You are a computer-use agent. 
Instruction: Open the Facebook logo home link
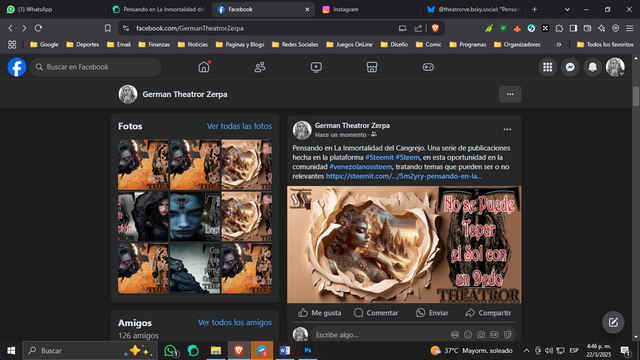(x=17, y=67)
